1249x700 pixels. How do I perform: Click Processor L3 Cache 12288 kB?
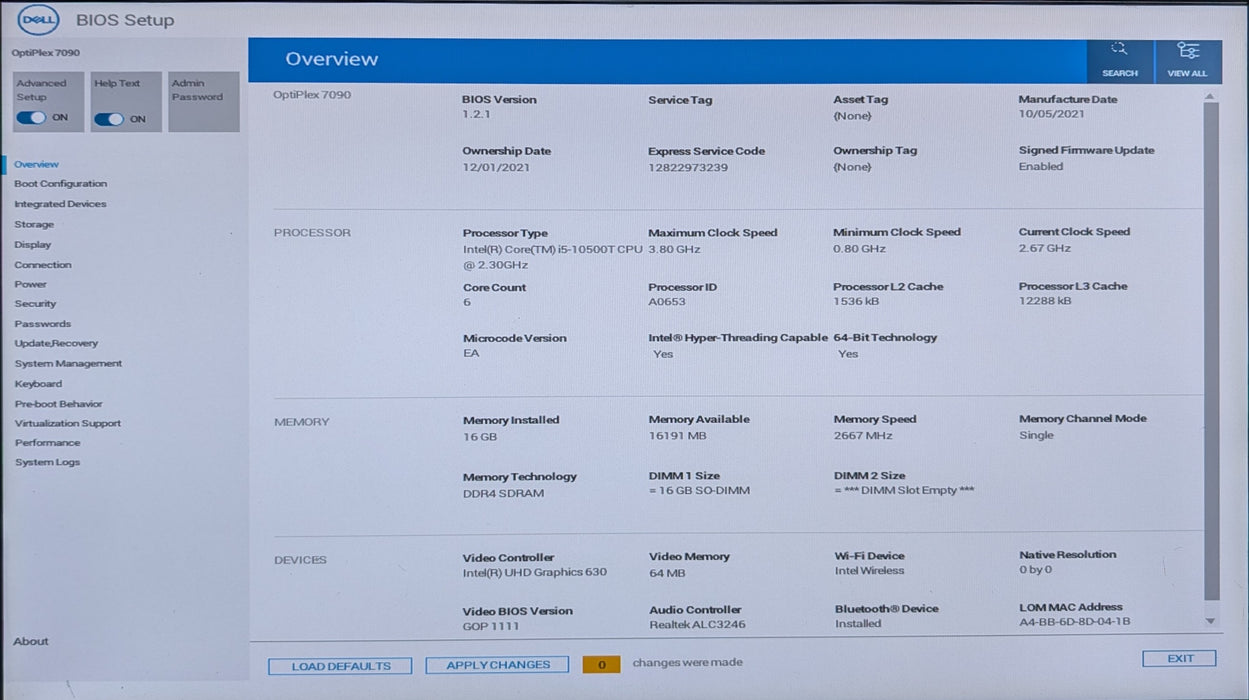1045,301
